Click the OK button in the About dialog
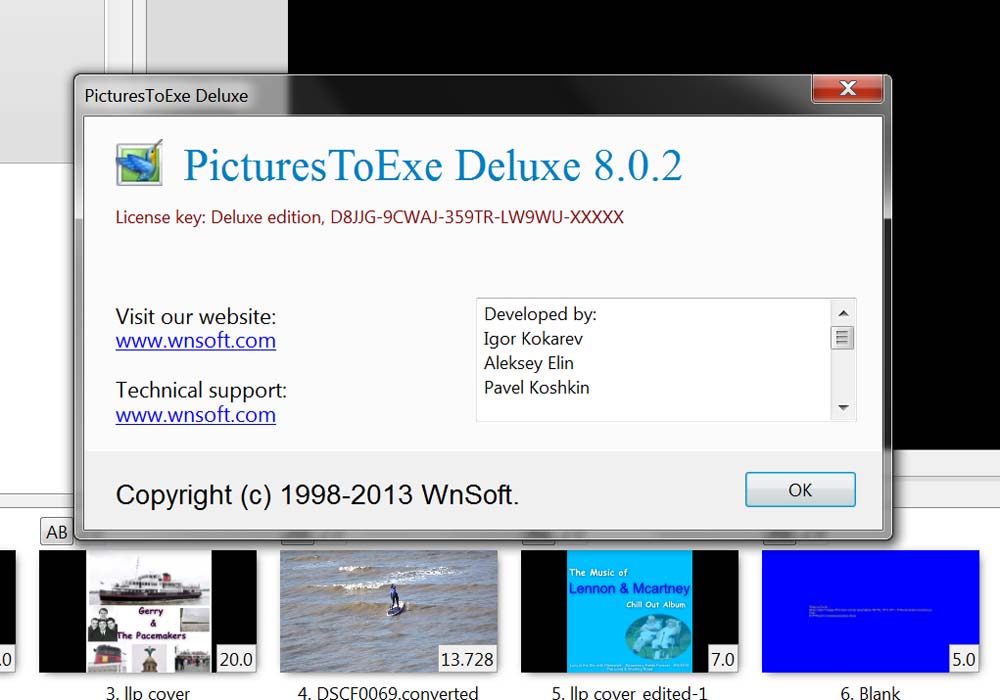 click(800, 490)
